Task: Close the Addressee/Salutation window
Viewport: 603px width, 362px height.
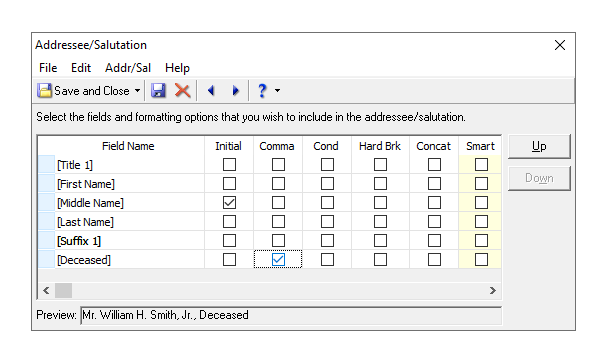Action: pos(560,45)
